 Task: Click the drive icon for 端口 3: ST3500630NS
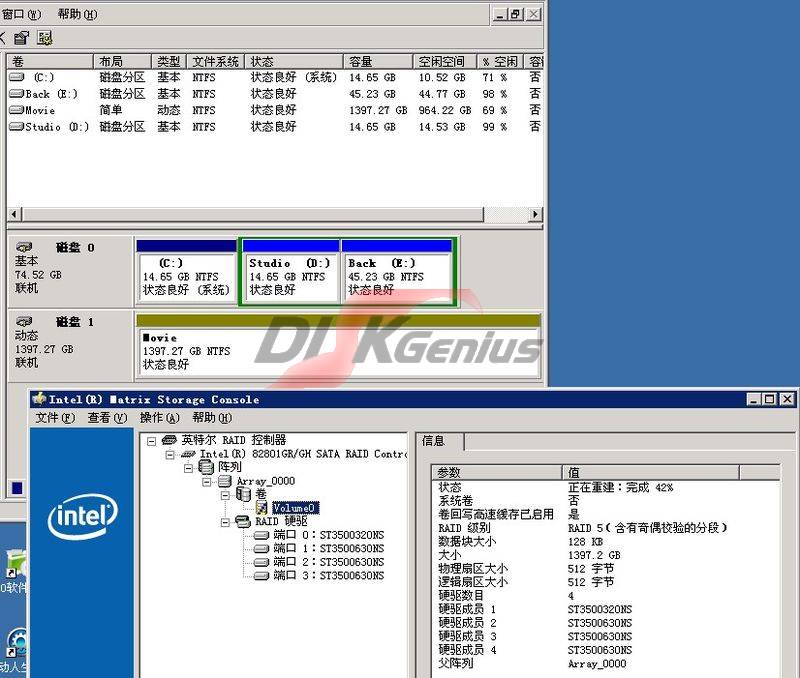click(x=261, y=576)
